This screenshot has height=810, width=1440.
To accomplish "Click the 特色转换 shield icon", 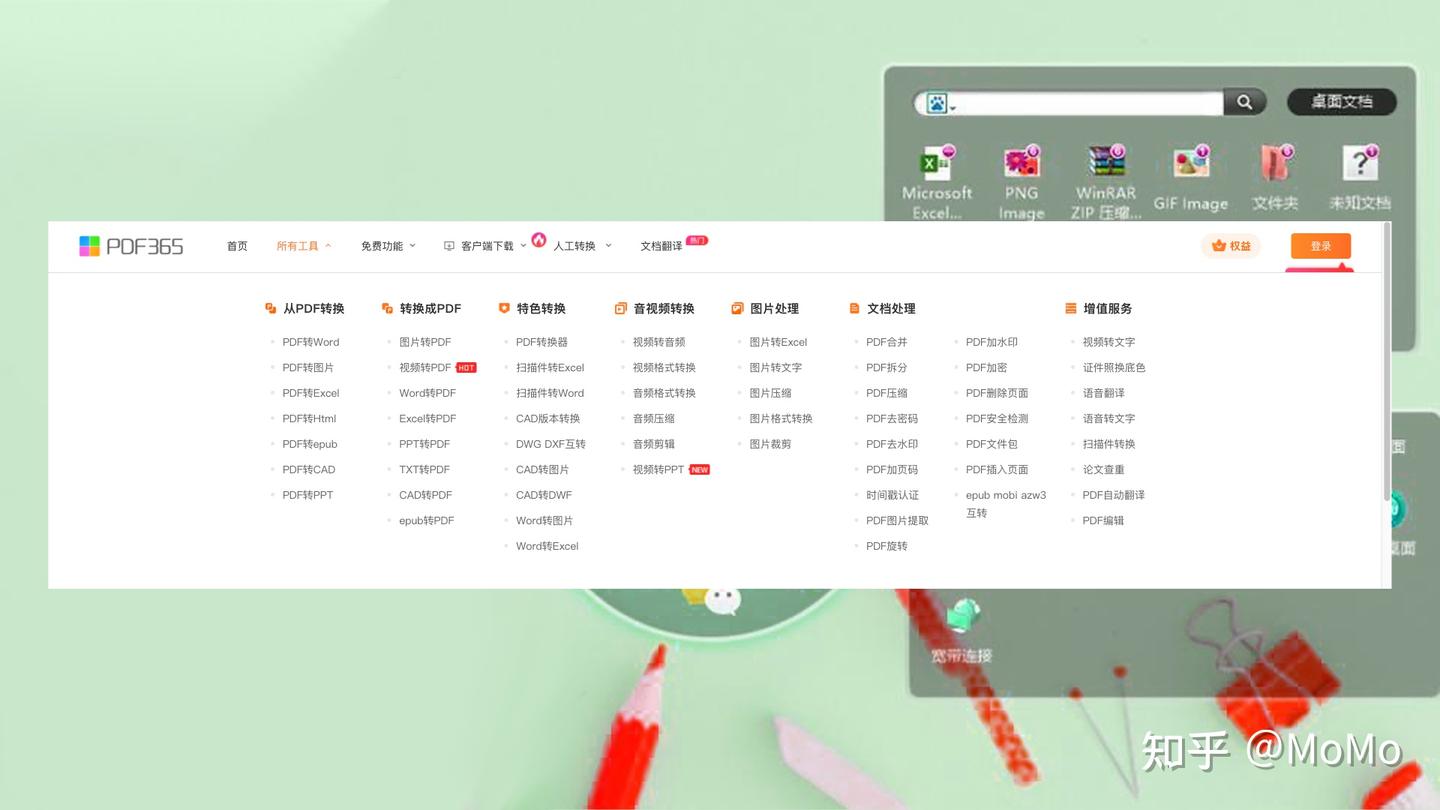I will 504,309.
